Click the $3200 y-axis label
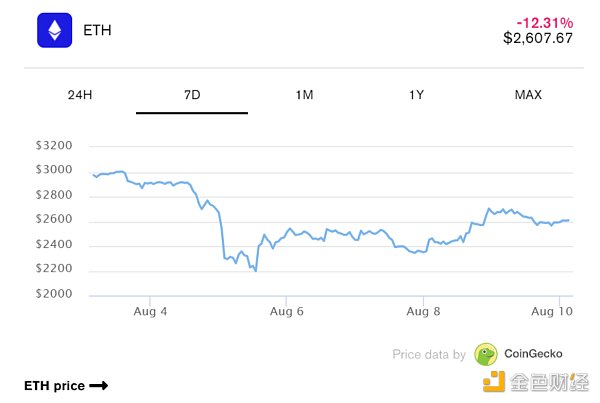Viewport: 600px width, 403px height. click(53, 145)
